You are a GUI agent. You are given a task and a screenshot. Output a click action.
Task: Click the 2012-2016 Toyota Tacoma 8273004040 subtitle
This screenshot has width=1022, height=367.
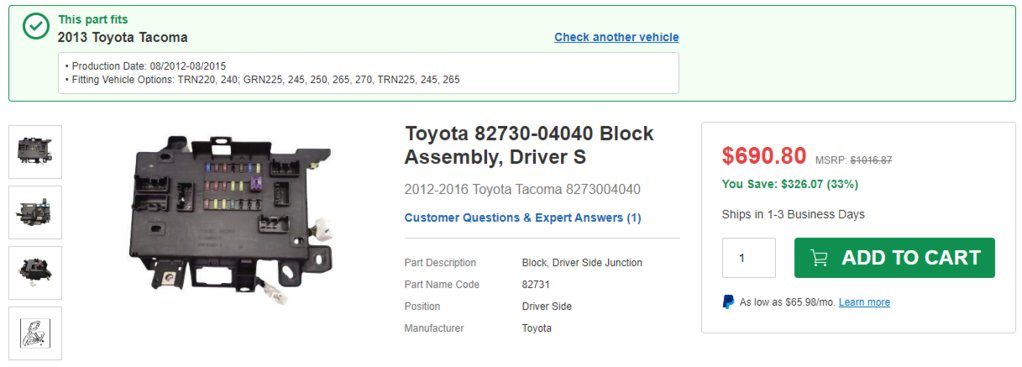[522, 190]
